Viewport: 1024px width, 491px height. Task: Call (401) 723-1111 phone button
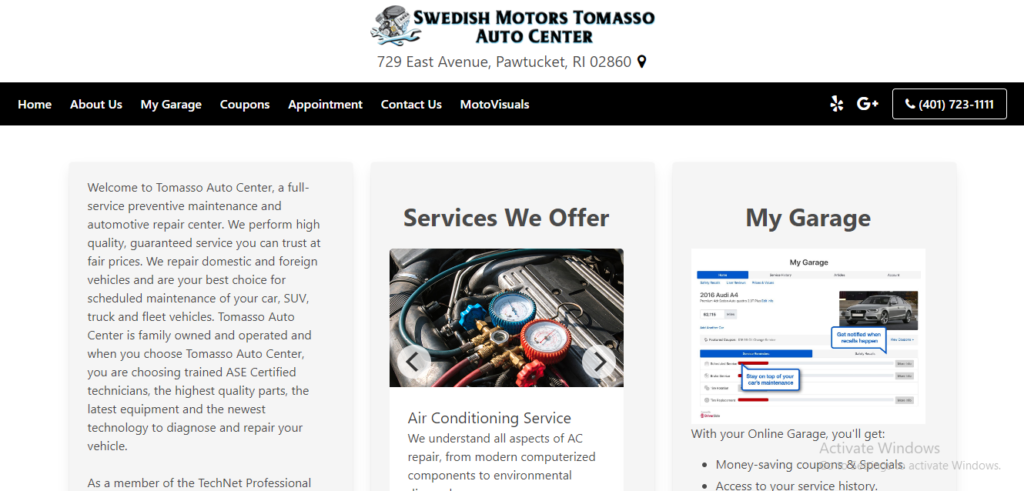click(950, 104)
